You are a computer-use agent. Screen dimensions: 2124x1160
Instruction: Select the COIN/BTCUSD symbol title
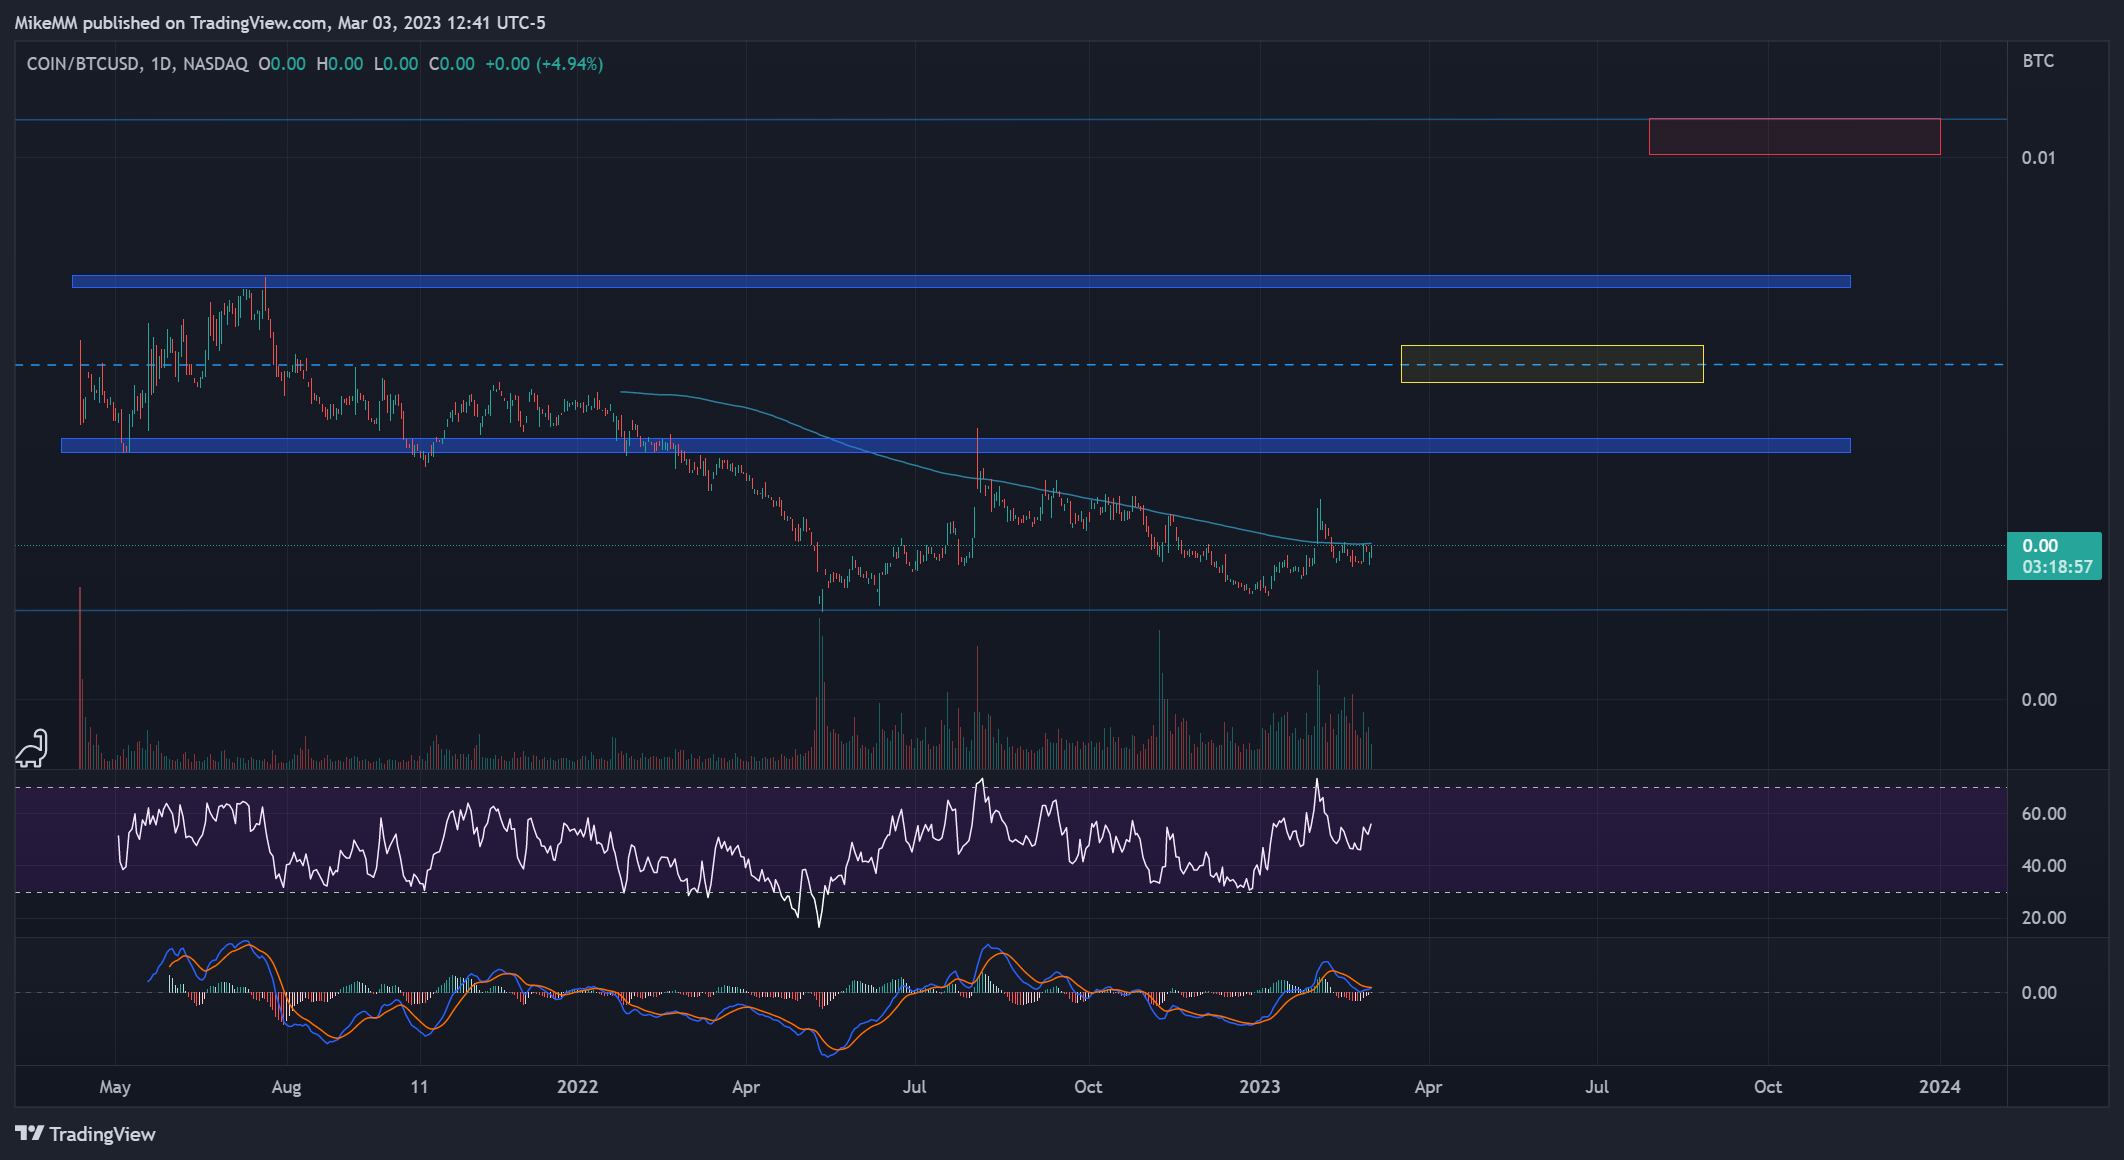click(83, 64)
